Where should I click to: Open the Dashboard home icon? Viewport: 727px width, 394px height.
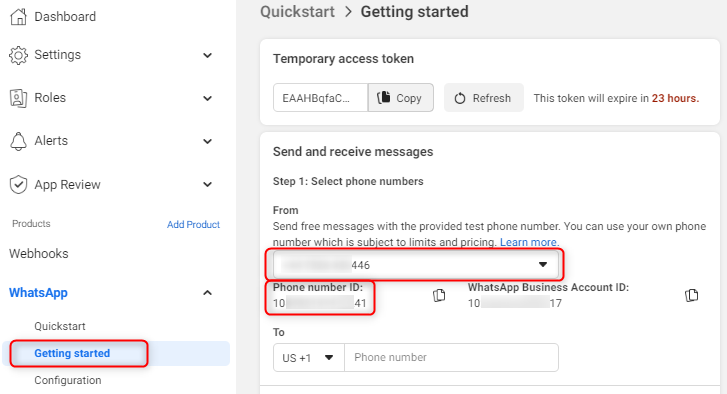coord(19,17)
